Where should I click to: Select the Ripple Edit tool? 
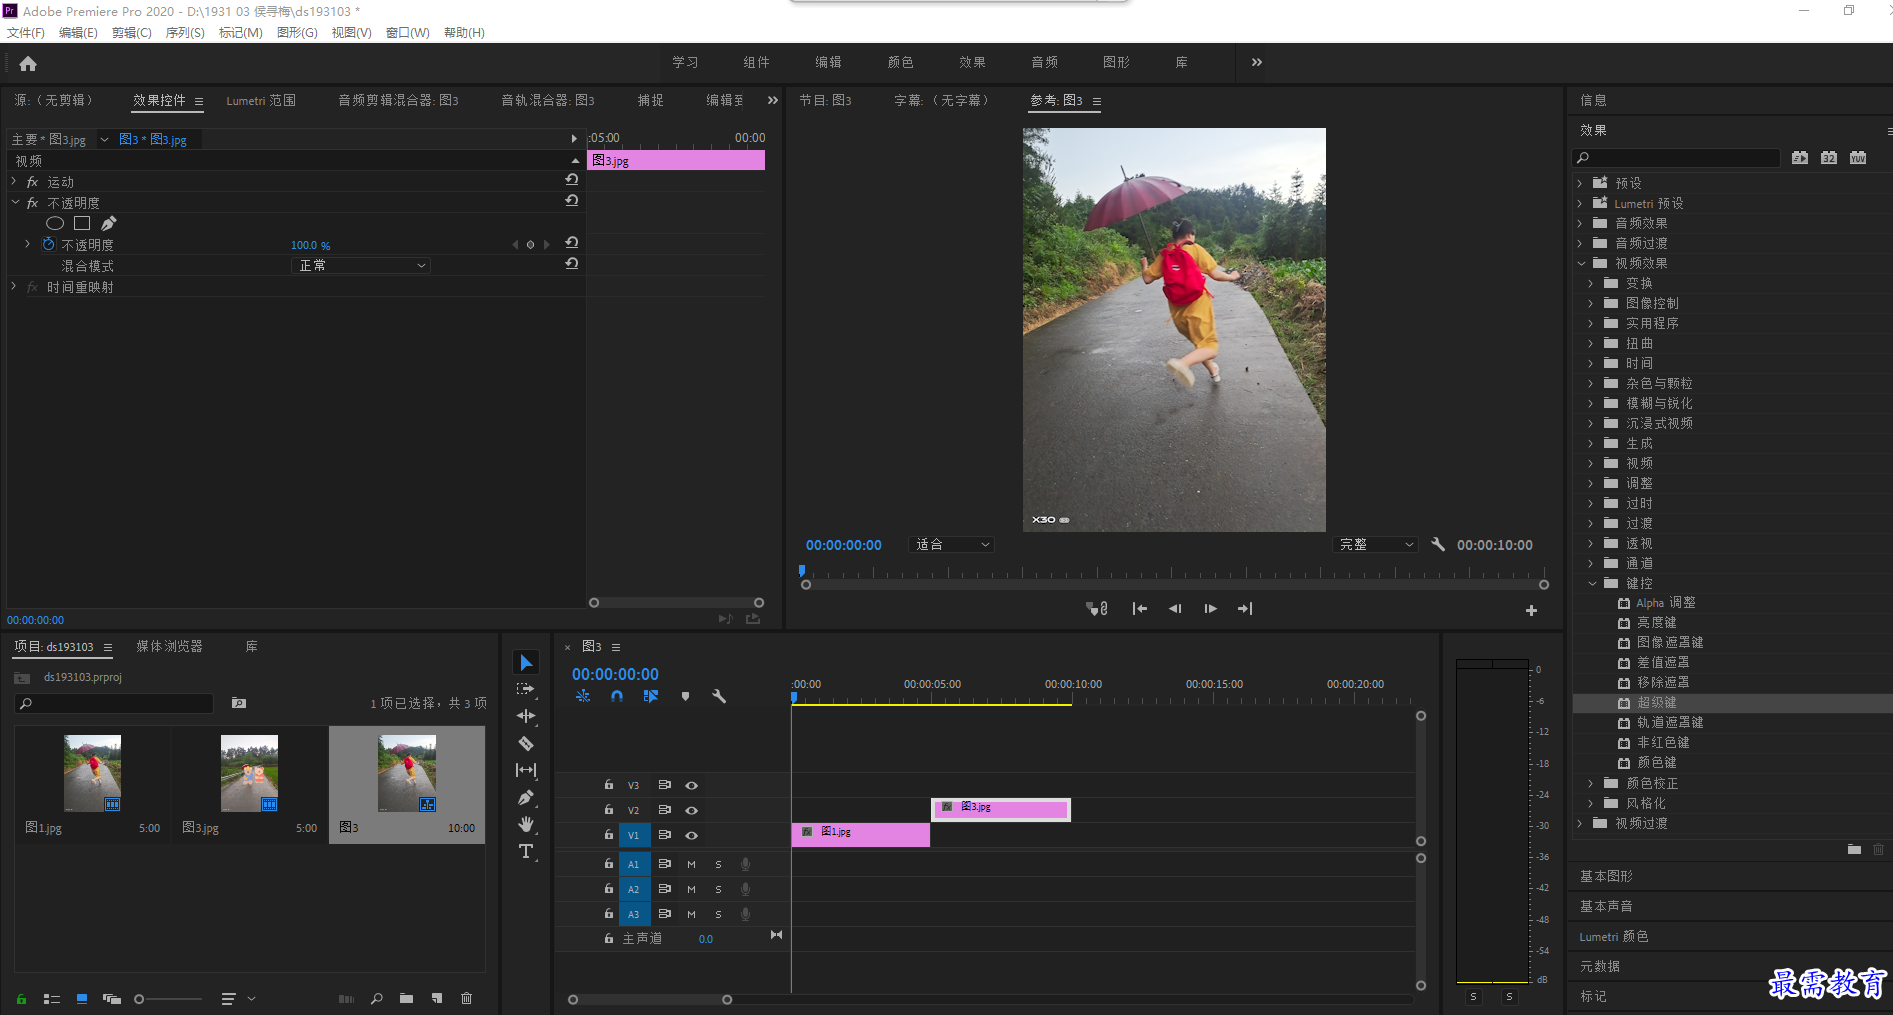point(526,716)
